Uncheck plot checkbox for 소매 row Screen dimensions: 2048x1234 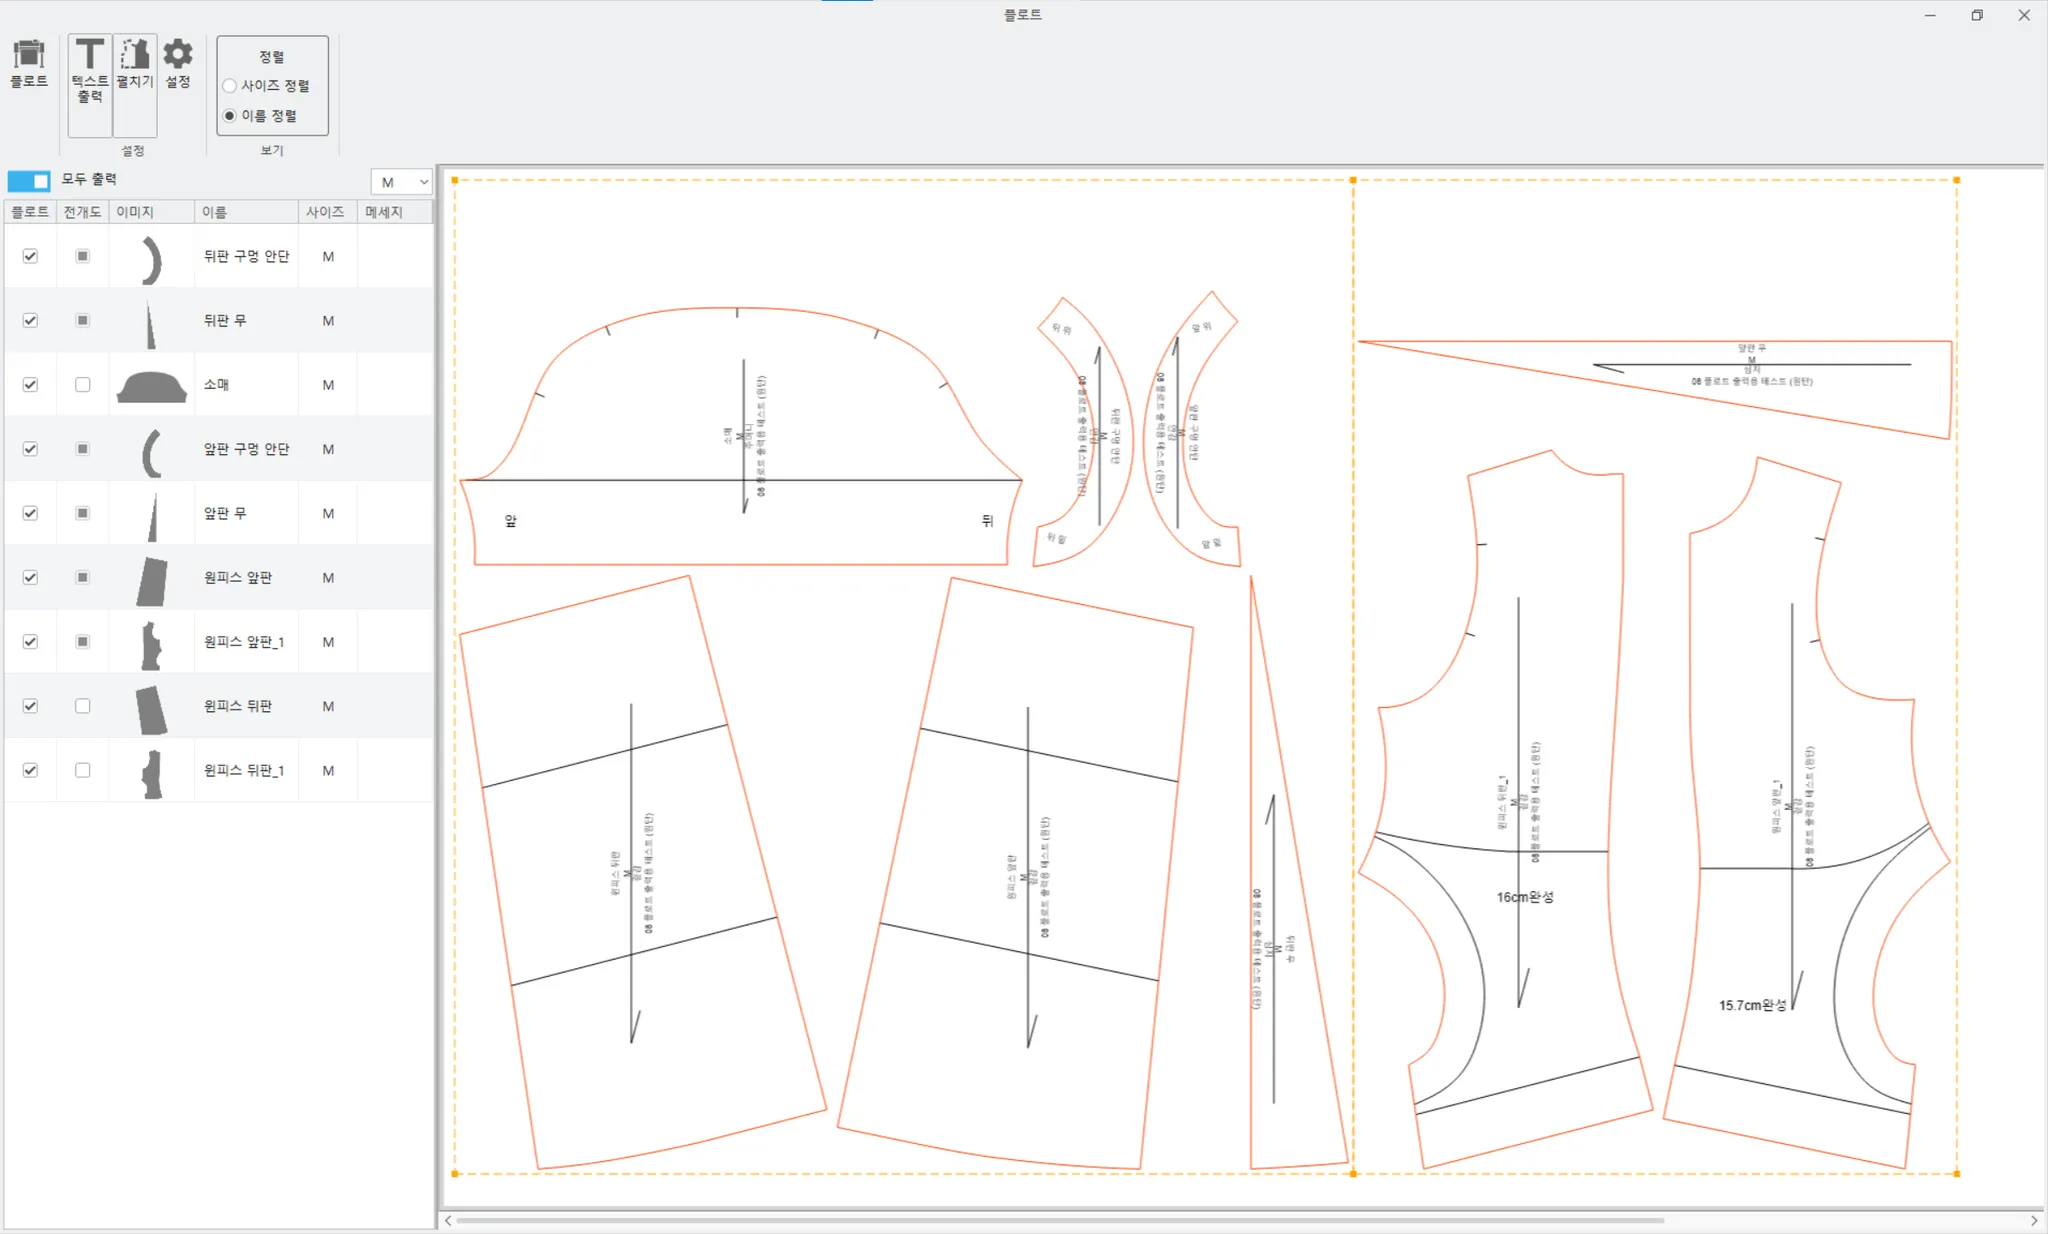[30, 385]
